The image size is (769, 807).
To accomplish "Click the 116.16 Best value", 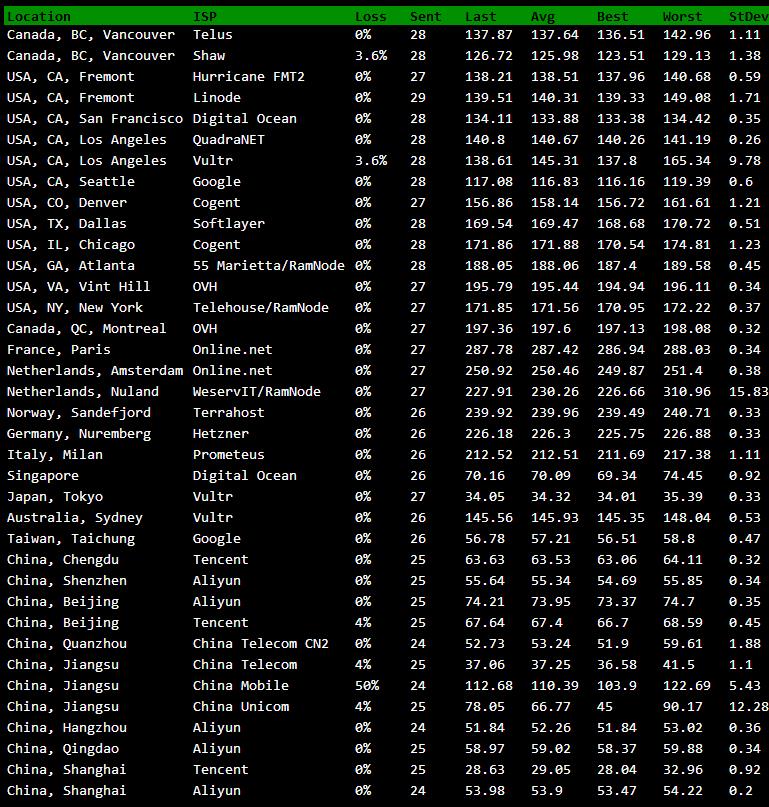I will click(621, 182).
